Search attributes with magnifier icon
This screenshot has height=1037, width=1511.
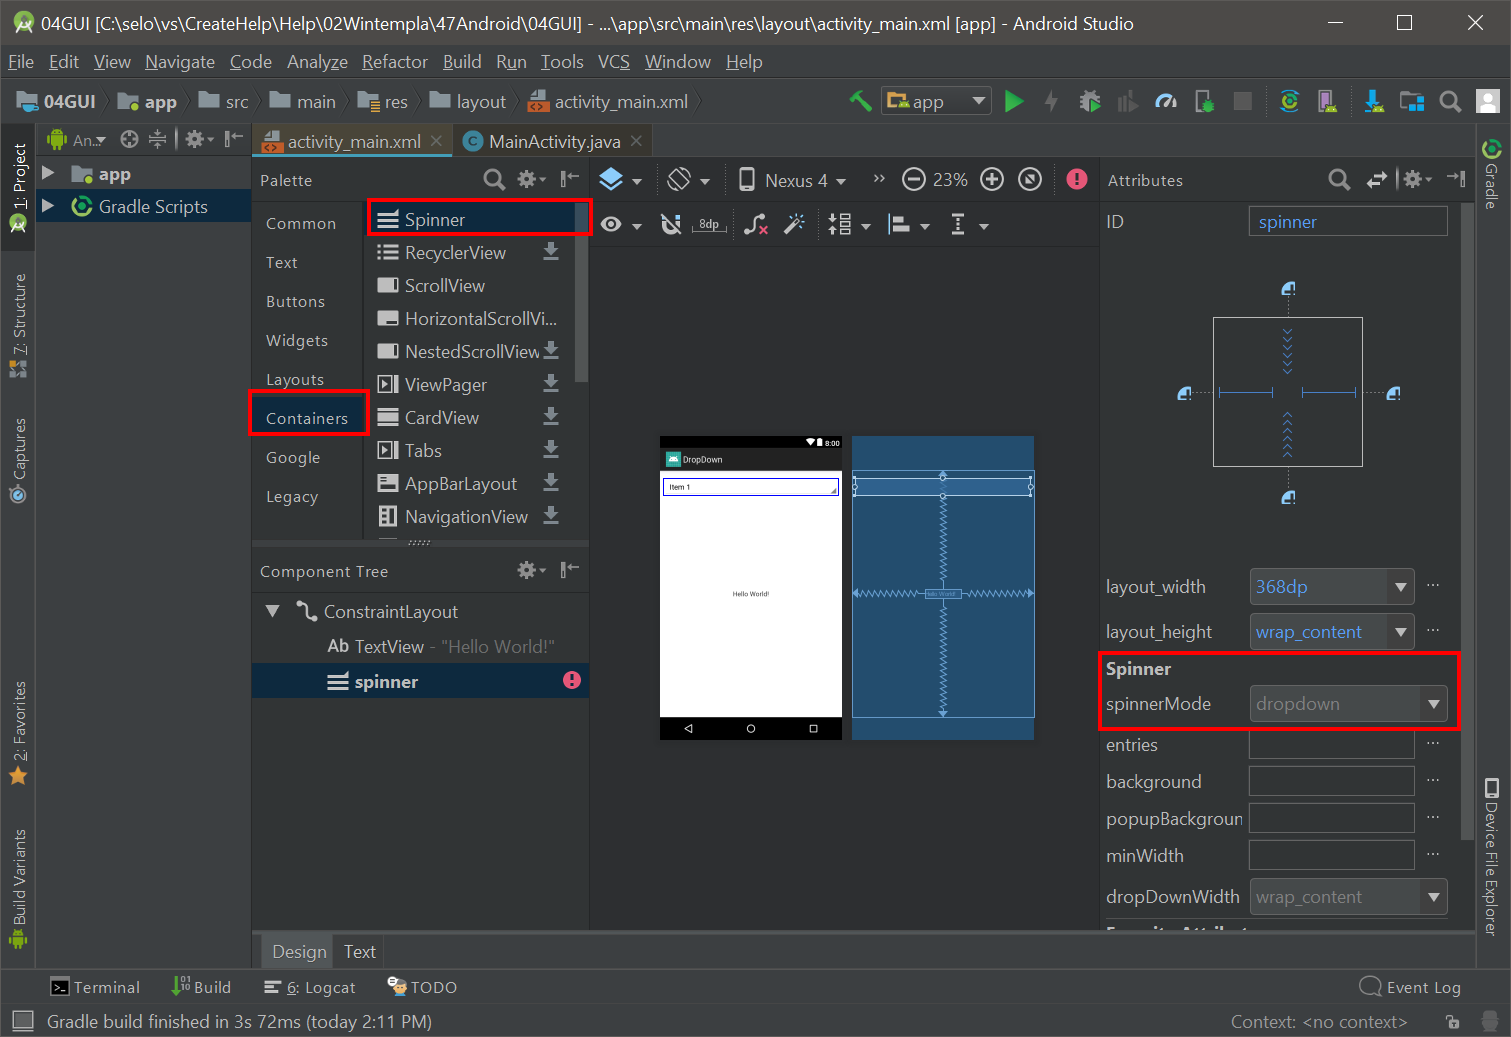tap(1339, 179)
